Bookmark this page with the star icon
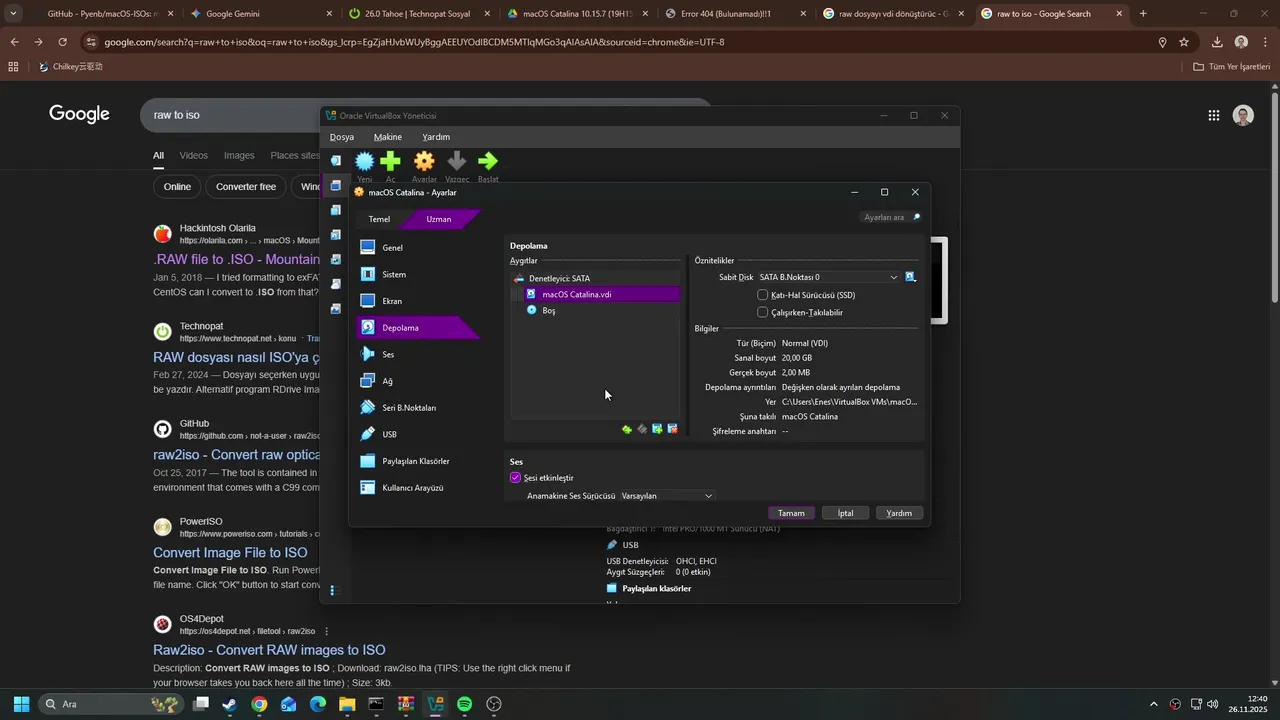This screenshot has height=720, width=1280. click(1184, 42)
